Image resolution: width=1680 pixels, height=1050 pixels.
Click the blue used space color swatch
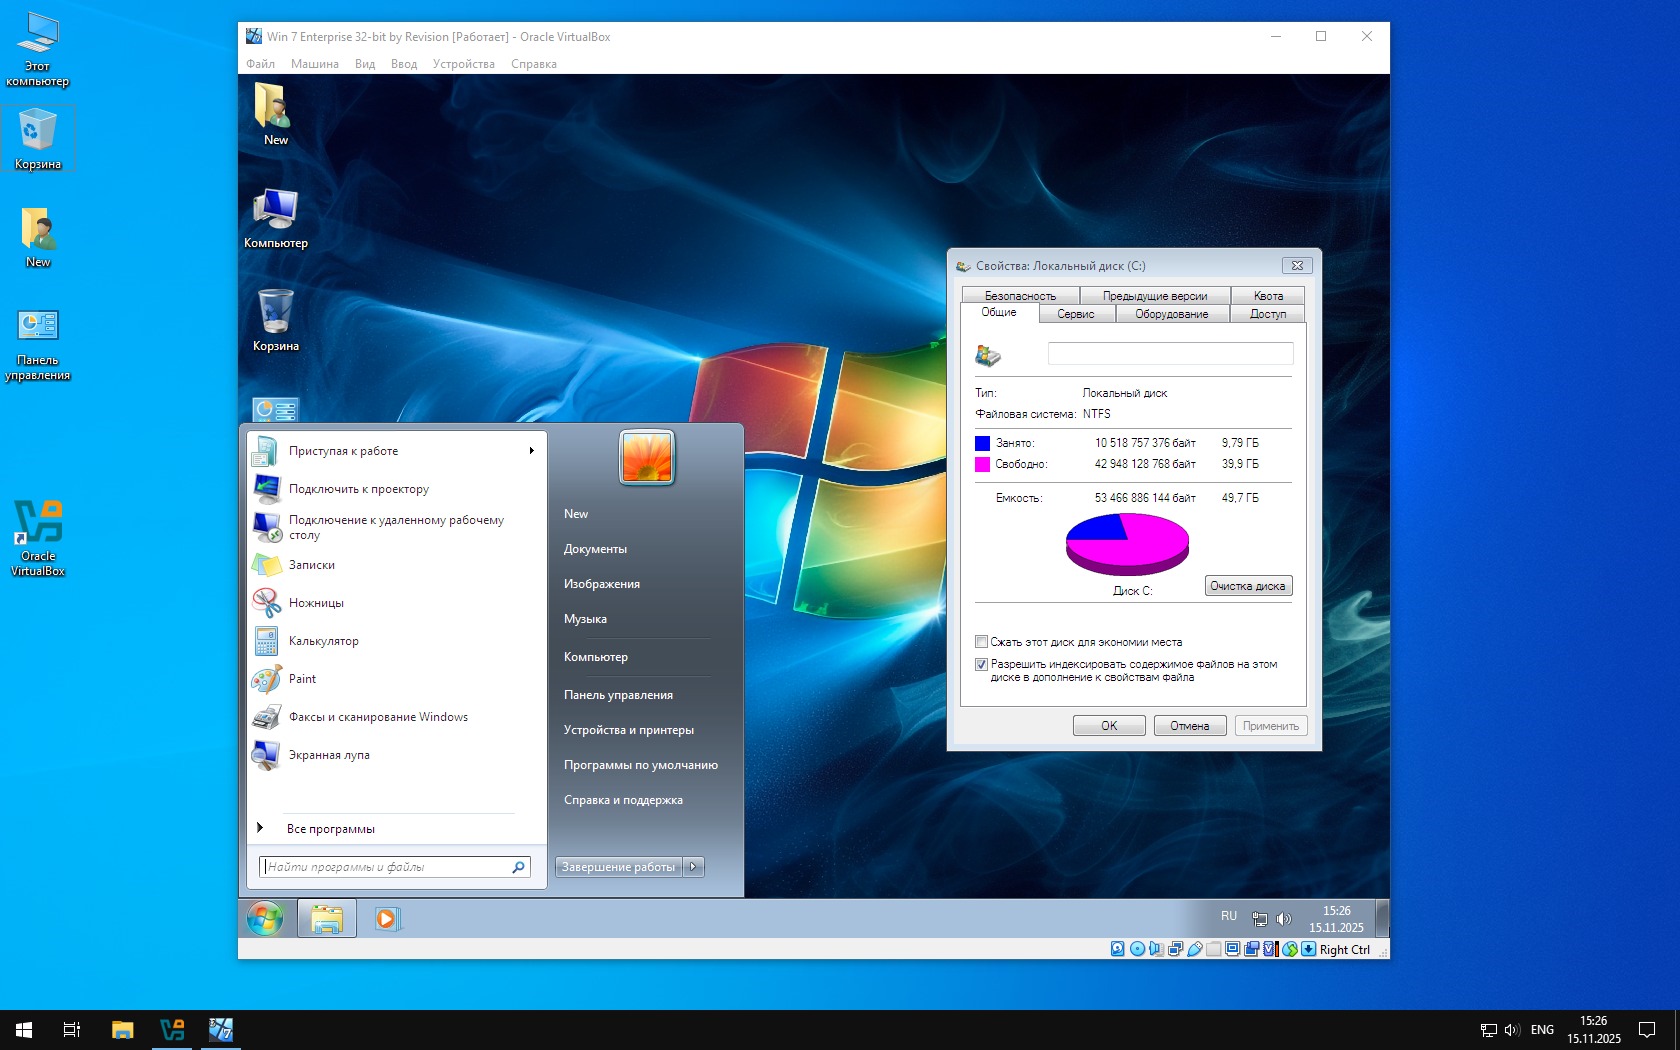coord(982,443)
